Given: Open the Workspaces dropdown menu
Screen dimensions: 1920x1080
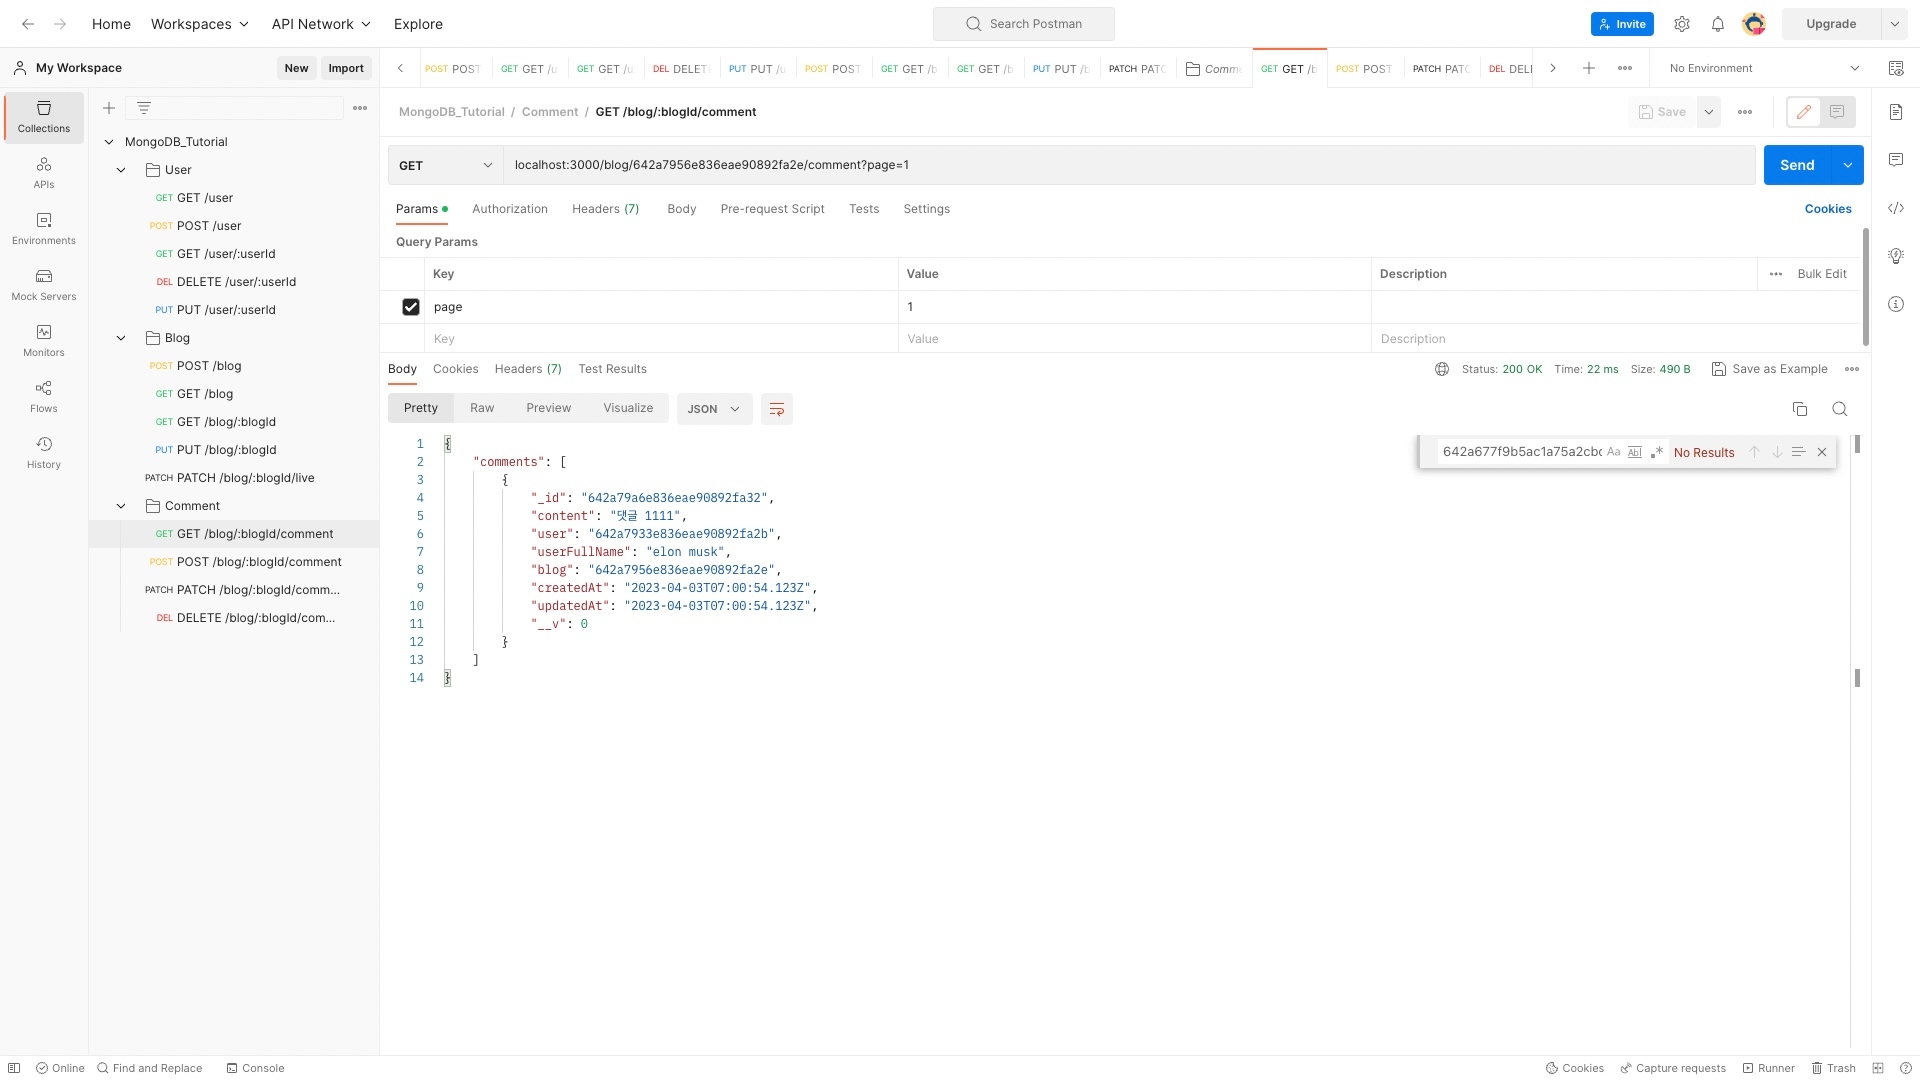Looking at the screenshot, I should click(199, 24).
